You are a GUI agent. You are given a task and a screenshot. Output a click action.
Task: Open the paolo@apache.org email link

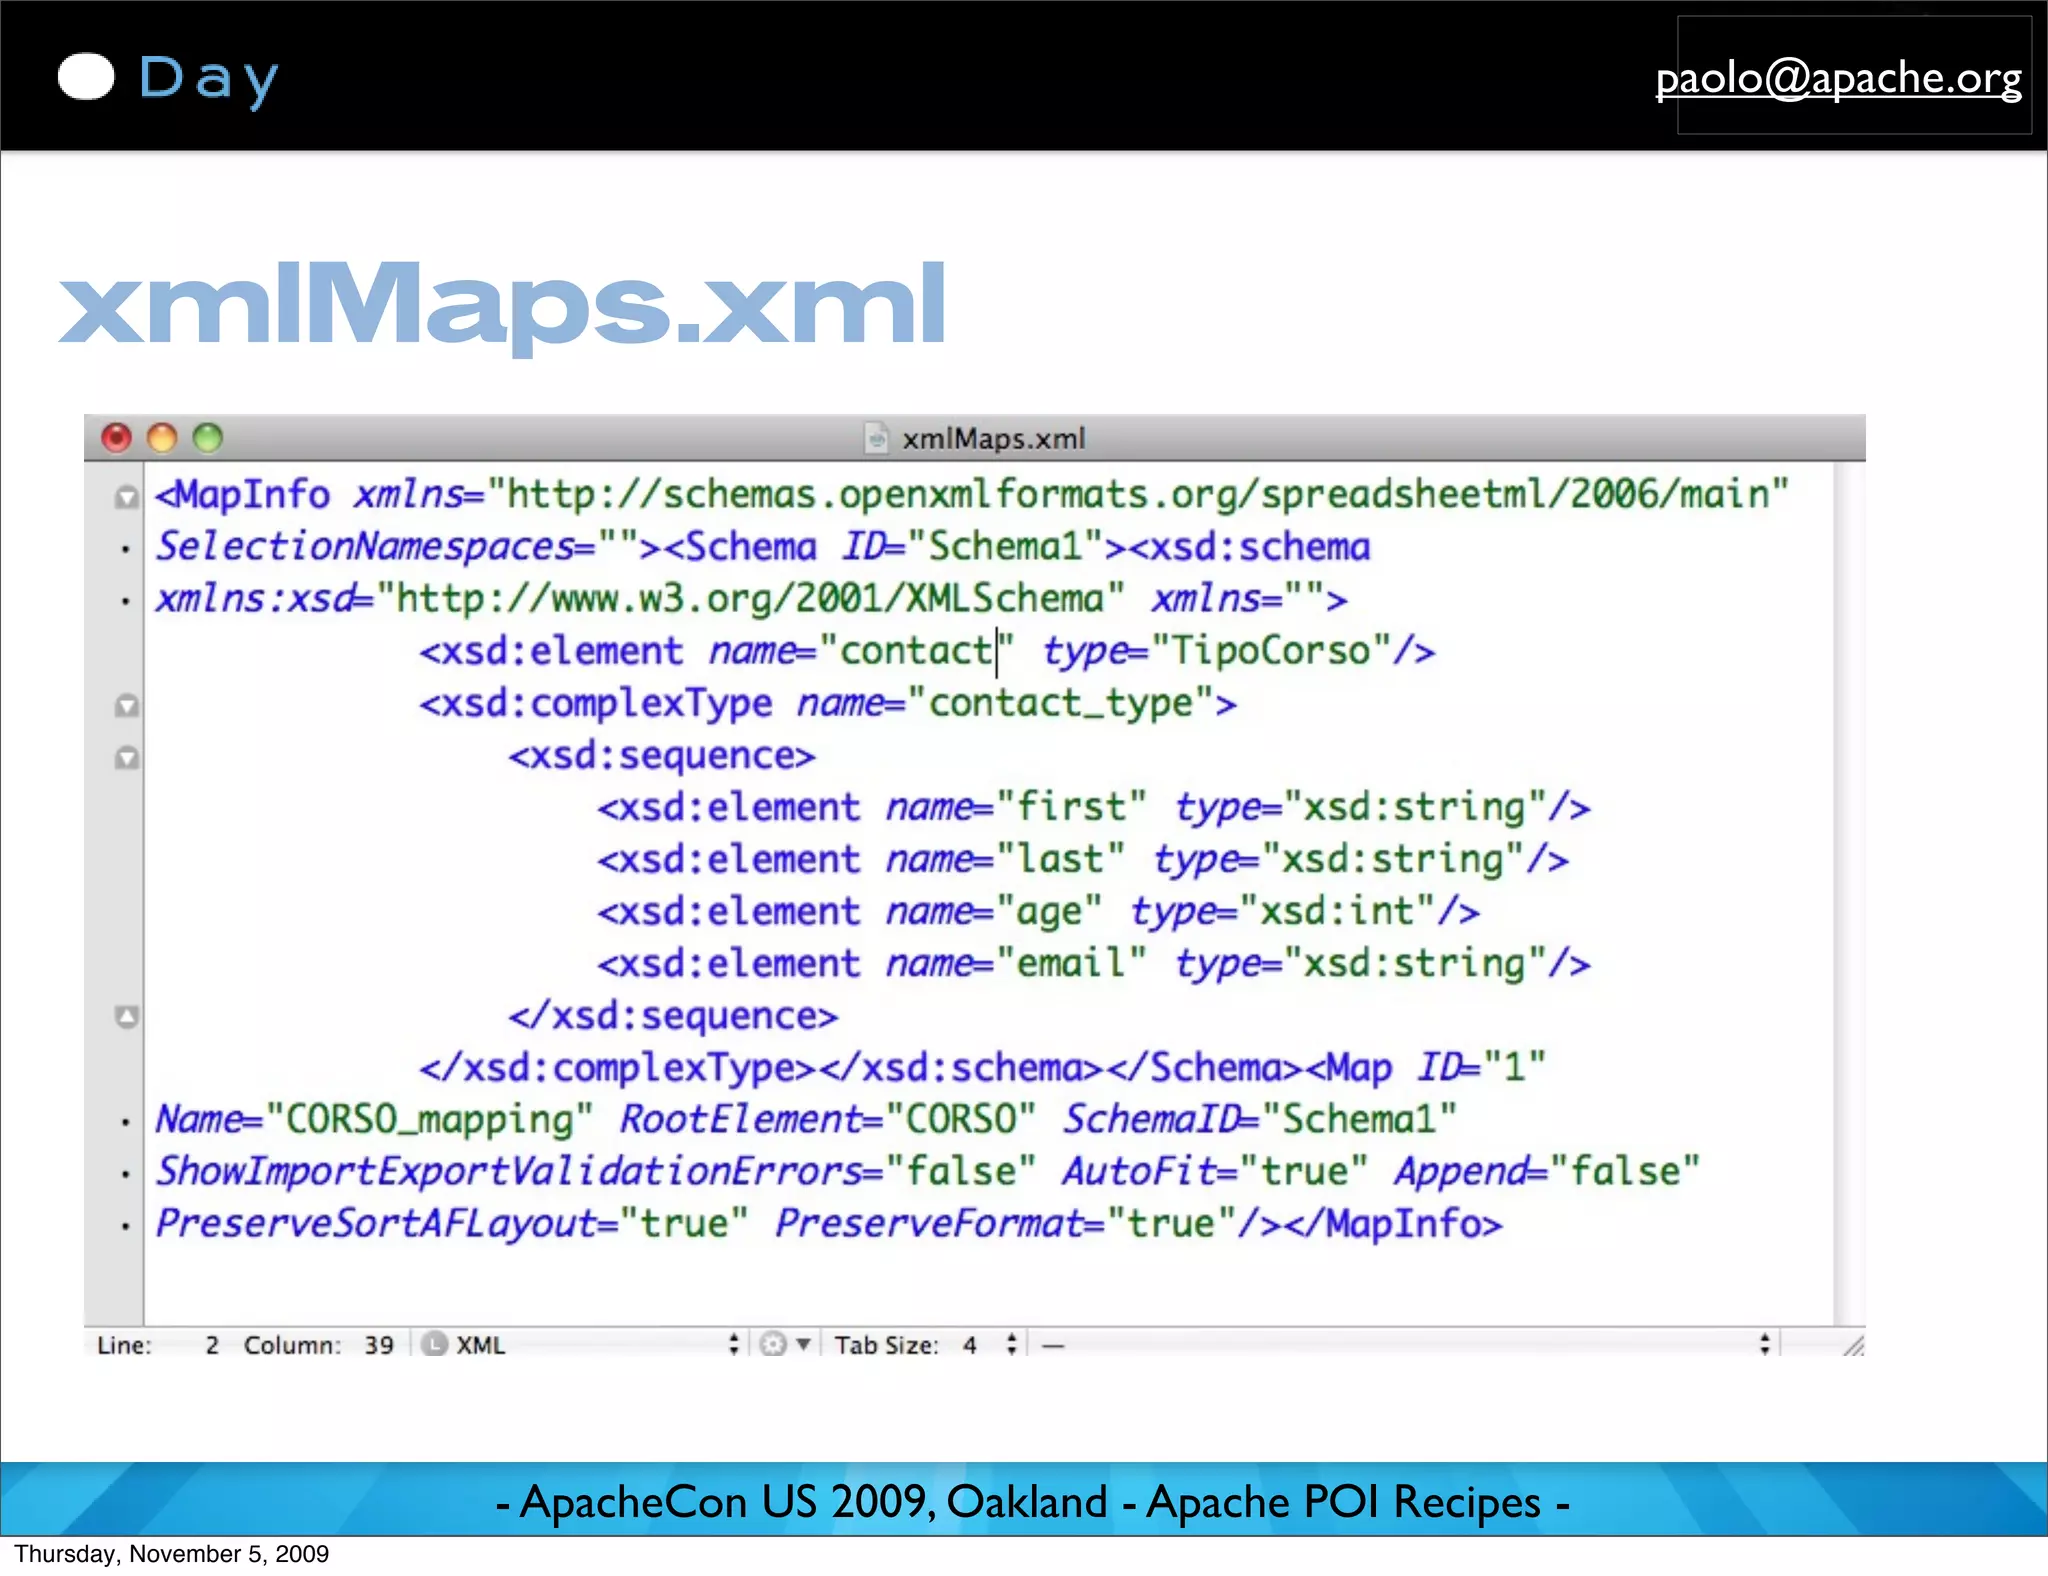pos(1838,78)
